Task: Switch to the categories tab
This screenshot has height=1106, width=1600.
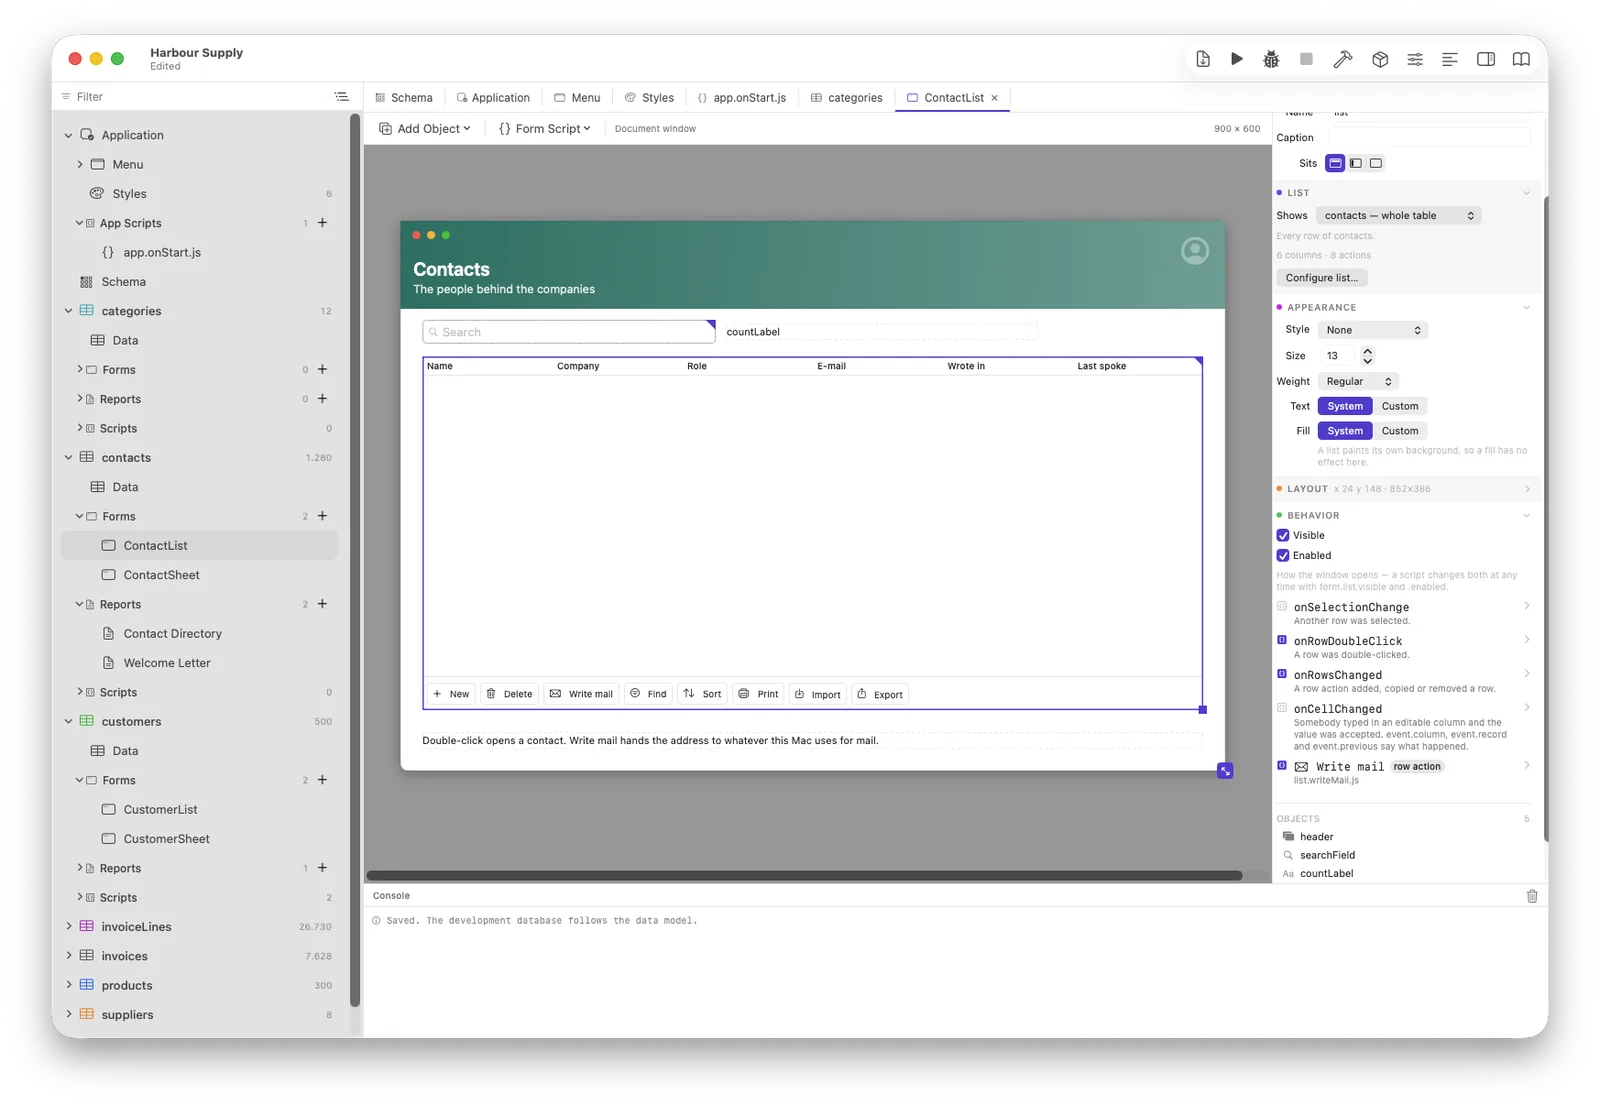Action: click(x=847, y=98)
